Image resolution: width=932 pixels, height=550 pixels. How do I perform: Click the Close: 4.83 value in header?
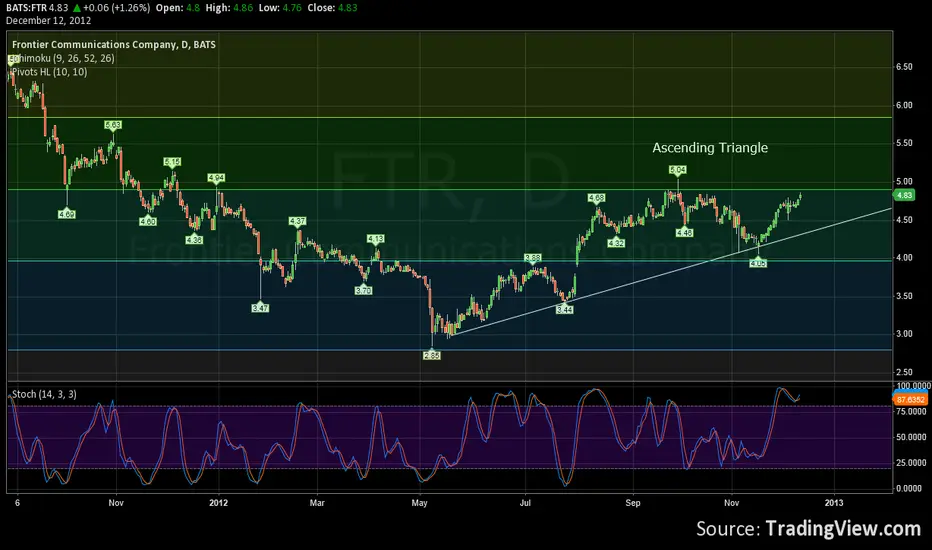[332, 8]
